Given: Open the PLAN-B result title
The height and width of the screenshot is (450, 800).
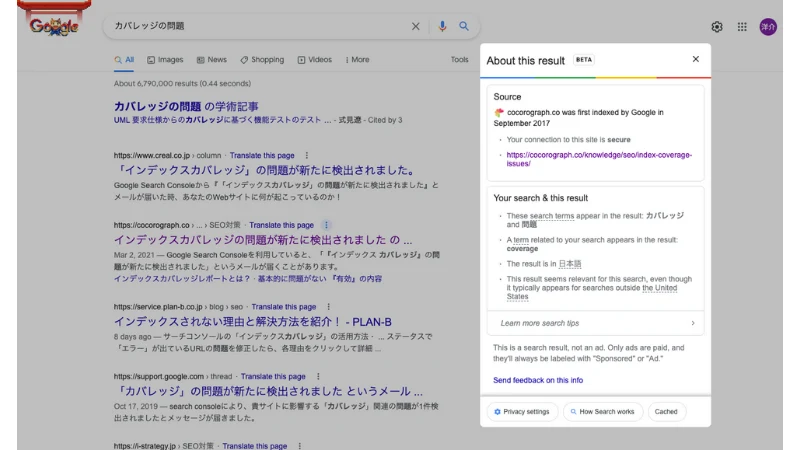Looking at the screenshot, I should (253, 322).
